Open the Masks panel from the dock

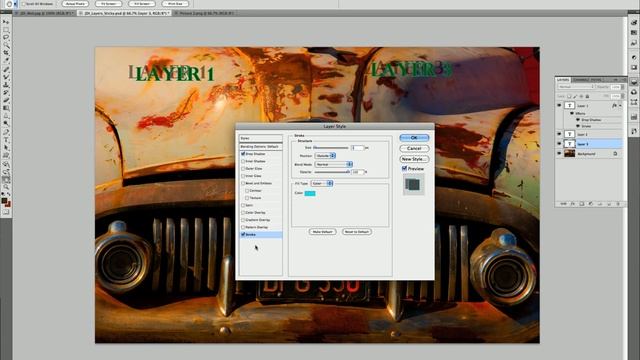pyautogui.click(x=633, y=67)
